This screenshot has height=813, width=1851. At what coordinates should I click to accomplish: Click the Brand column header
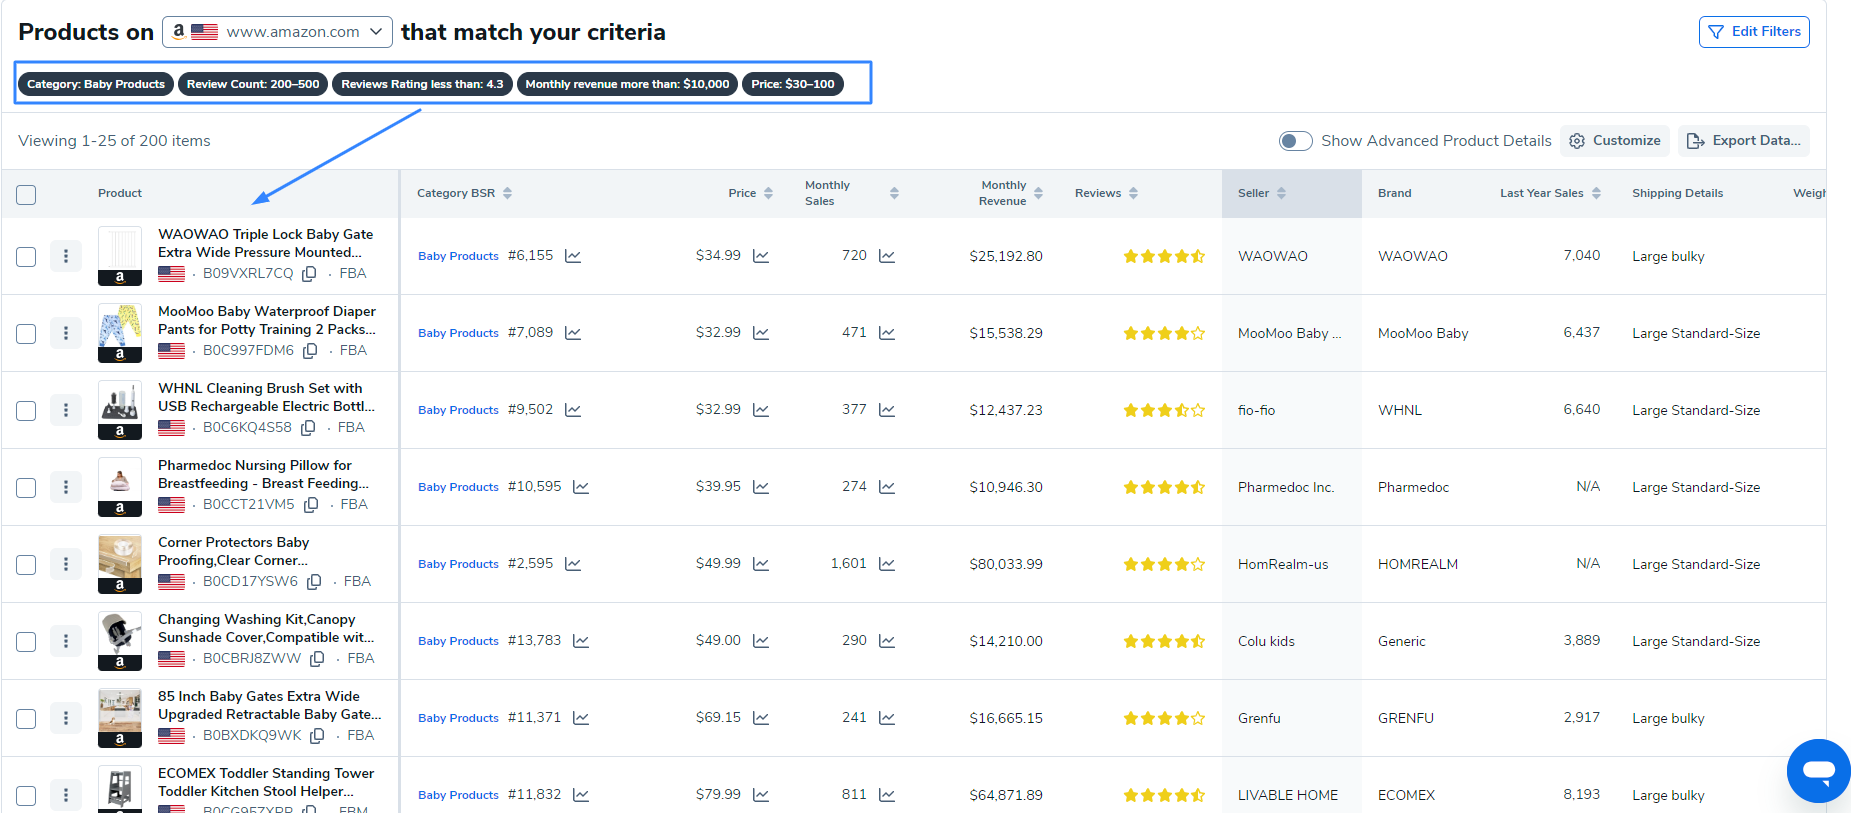(x=1395, y=193)
